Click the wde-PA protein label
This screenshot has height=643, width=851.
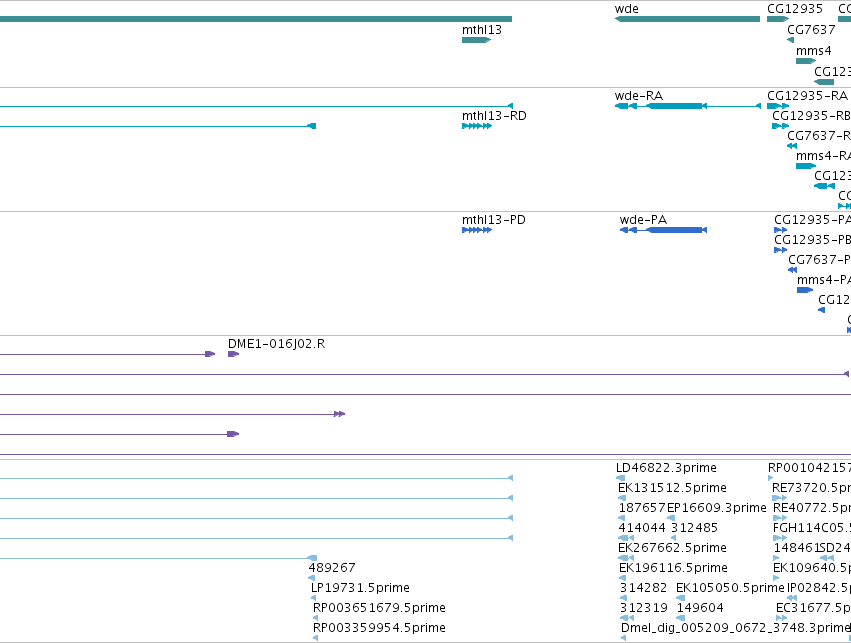click(643, 220)
